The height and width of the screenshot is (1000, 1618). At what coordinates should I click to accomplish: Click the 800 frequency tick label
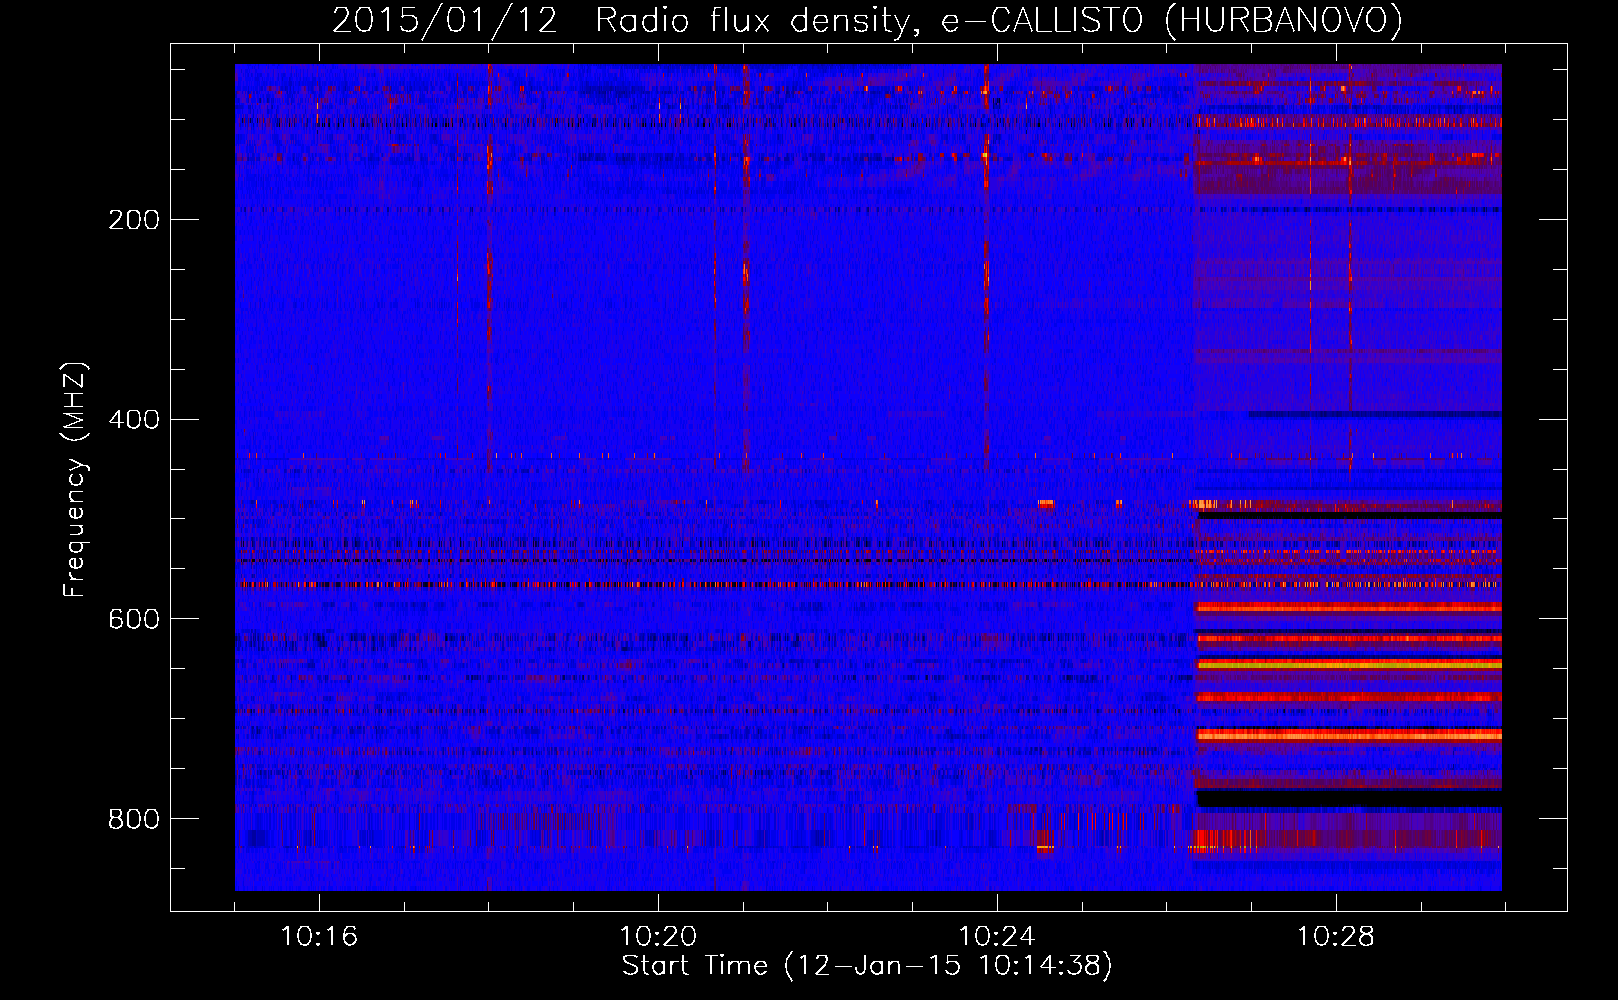pos(134,820)
